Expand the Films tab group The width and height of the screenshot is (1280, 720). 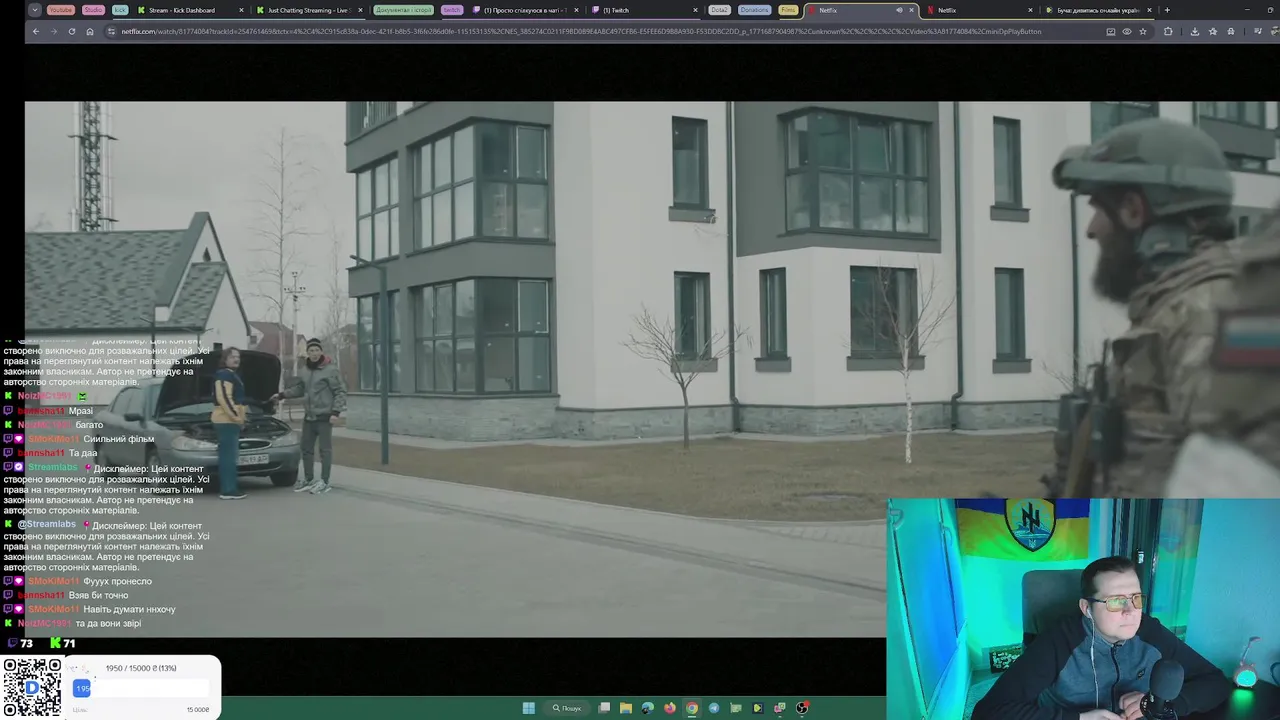pyautogui.click(x=788, y=10)
